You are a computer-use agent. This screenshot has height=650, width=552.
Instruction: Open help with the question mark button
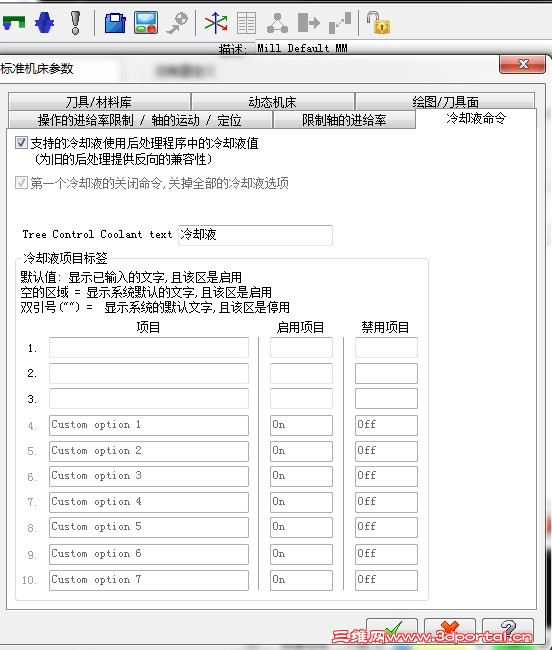coord(508,630)
